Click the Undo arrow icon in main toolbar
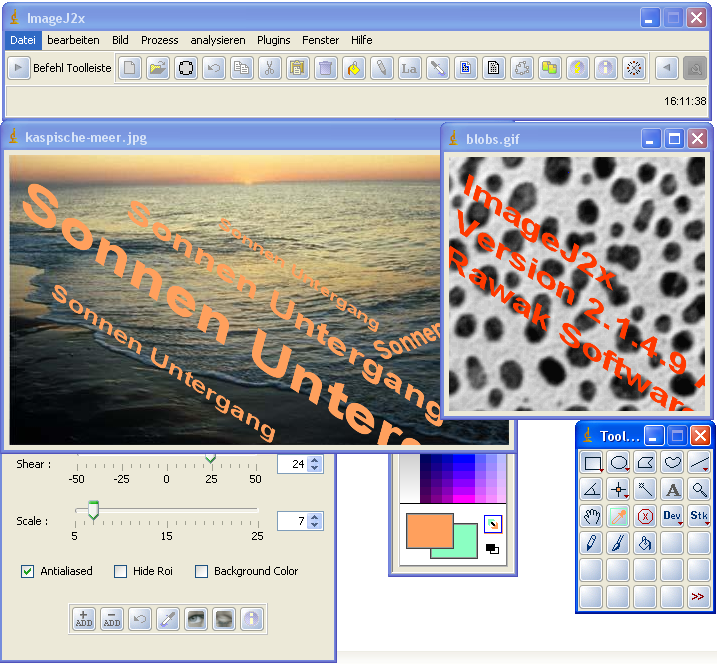The width and height of the screenshot is (717, 664). (214, 69)
